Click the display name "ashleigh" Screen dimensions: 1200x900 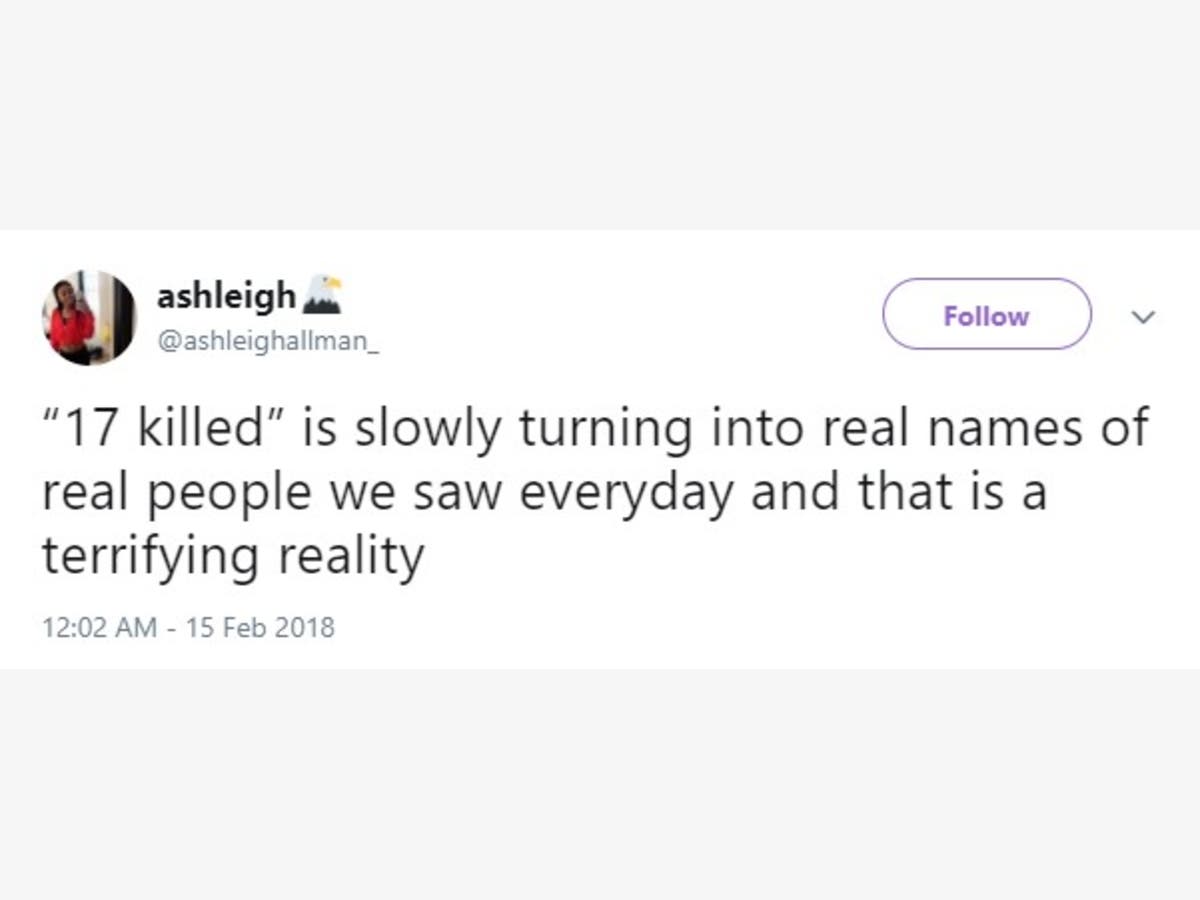226,295
